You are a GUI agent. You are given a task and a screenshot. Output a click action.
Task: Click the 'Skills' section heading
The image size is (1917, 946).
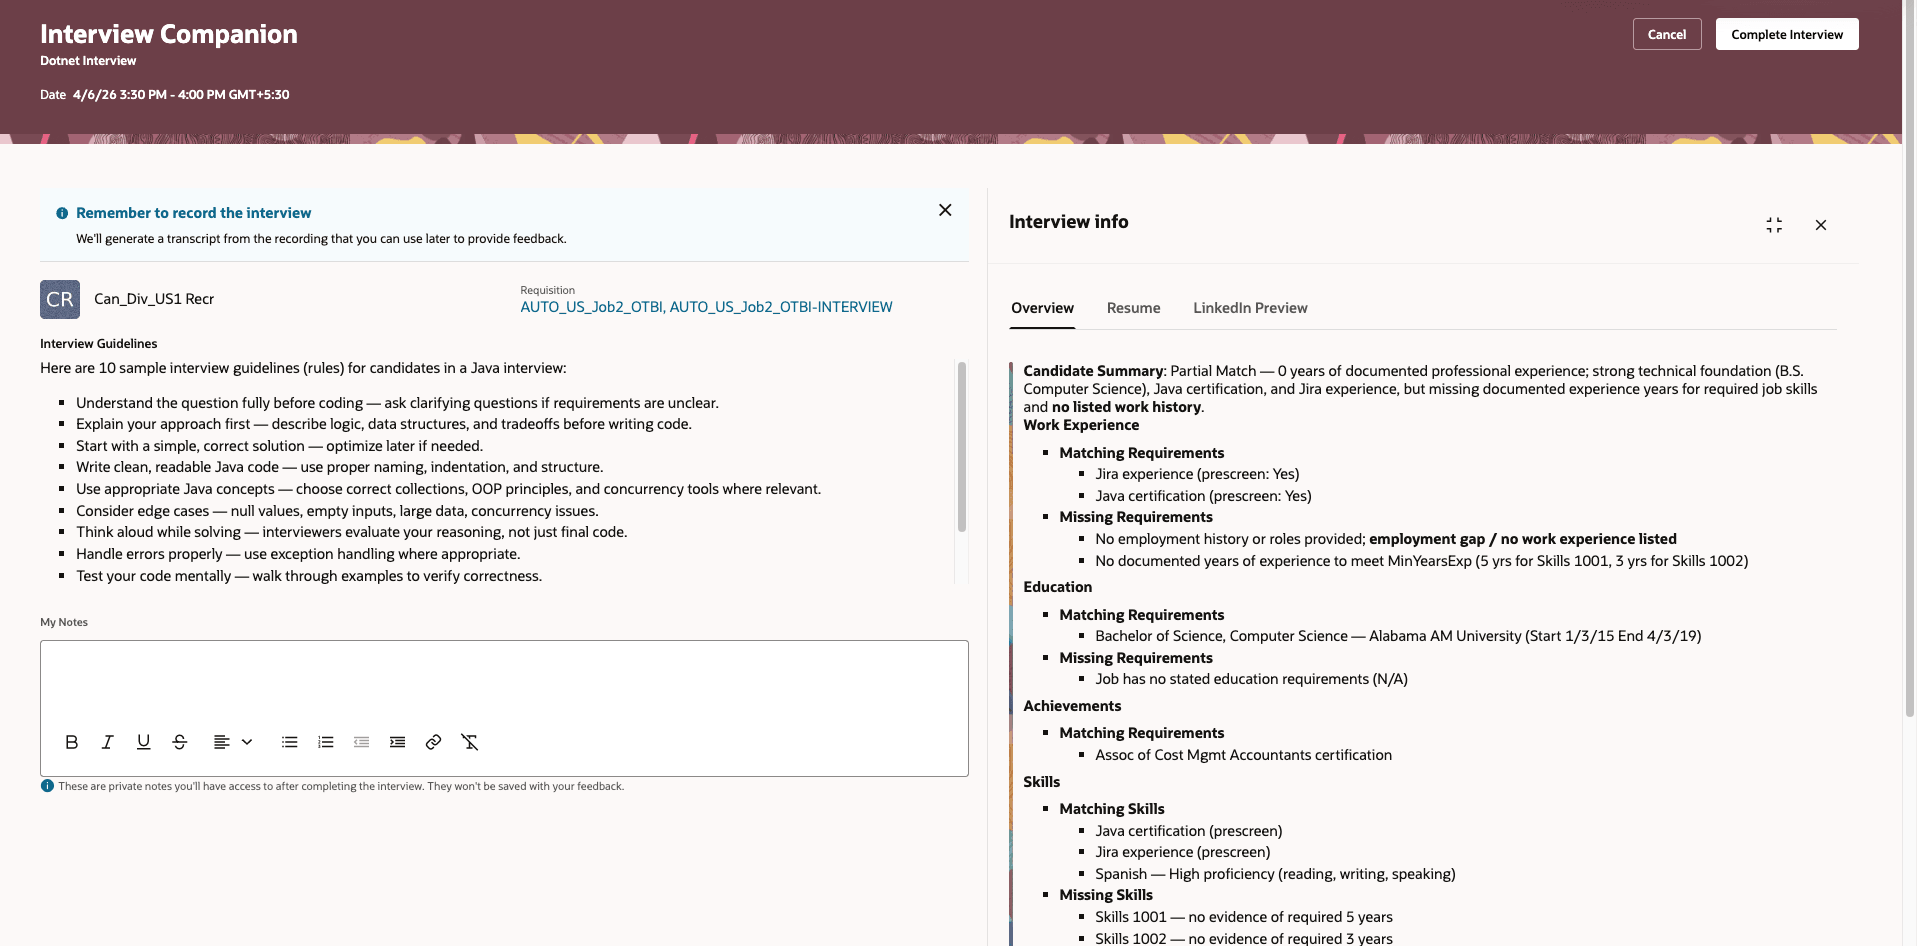pyautogui.click(x=1041, y=782)
